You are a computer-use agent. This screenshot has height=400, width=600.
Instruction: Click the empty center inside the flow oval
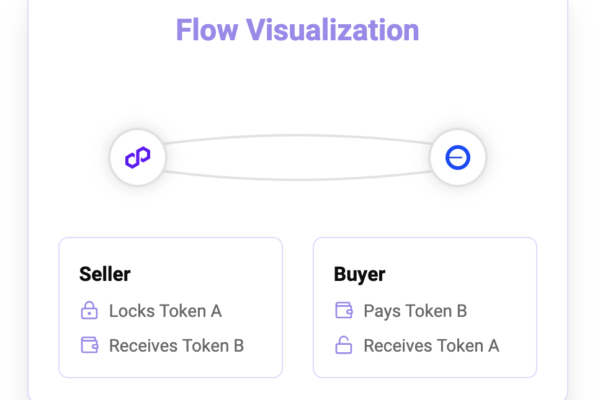coord(298,157)
